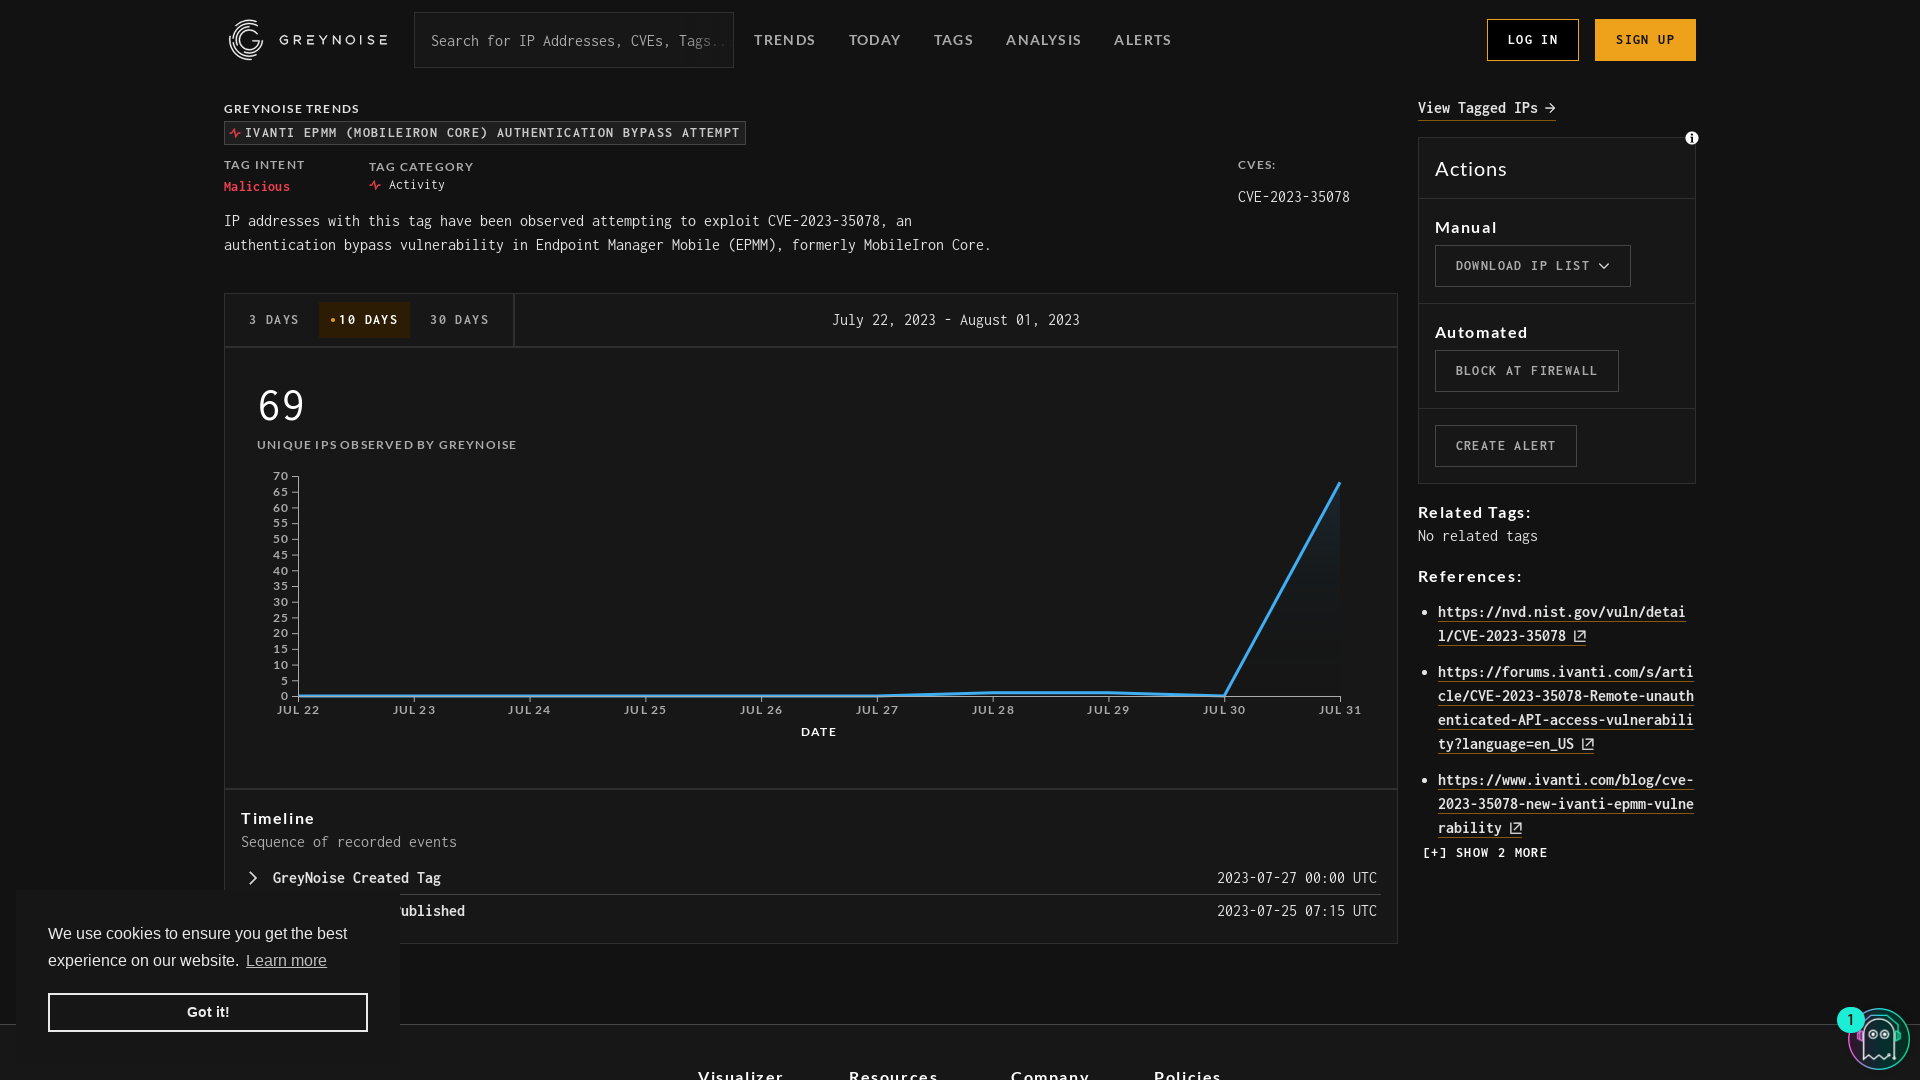
Task: Select the 3 Days range
Action: pyautogui.click(x=273, y=320)
